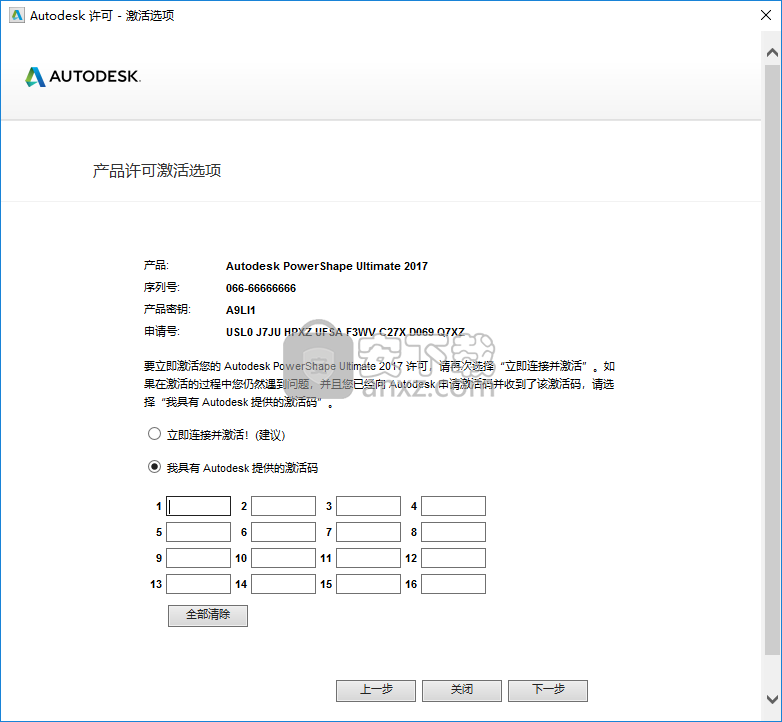Screen dimensions: 782x722
Task: Click the 产品许可激活选项 heading
Action: pos(157,171)
